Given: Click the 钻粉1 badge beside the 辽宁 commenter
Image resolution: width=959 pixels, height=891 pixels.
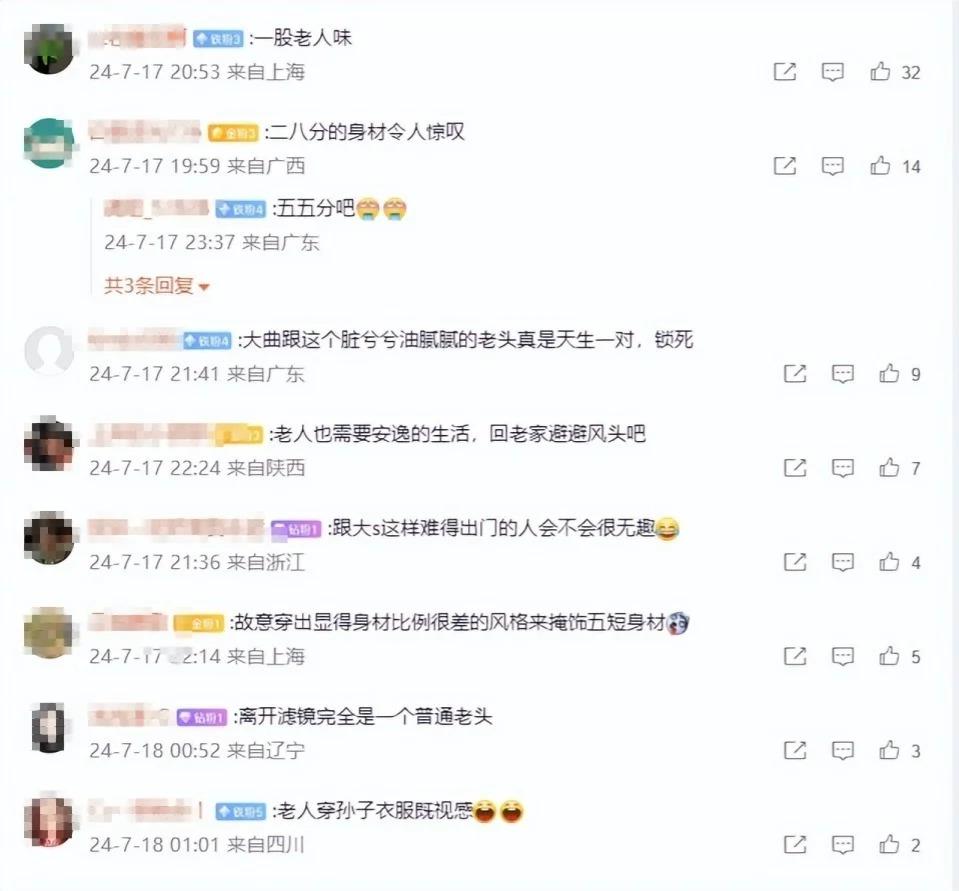Looking at the screenshot, I should click(x=202, y=717).
